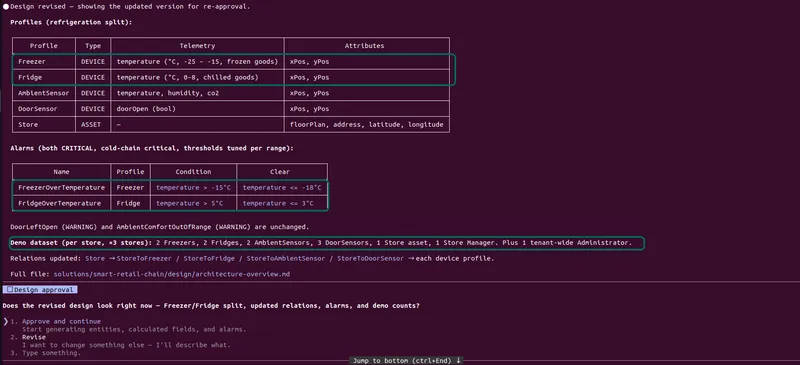Click 'temperature > 5°C' condition
The height and width of the screenshot is (365, 800).
(x=191, y=204)
